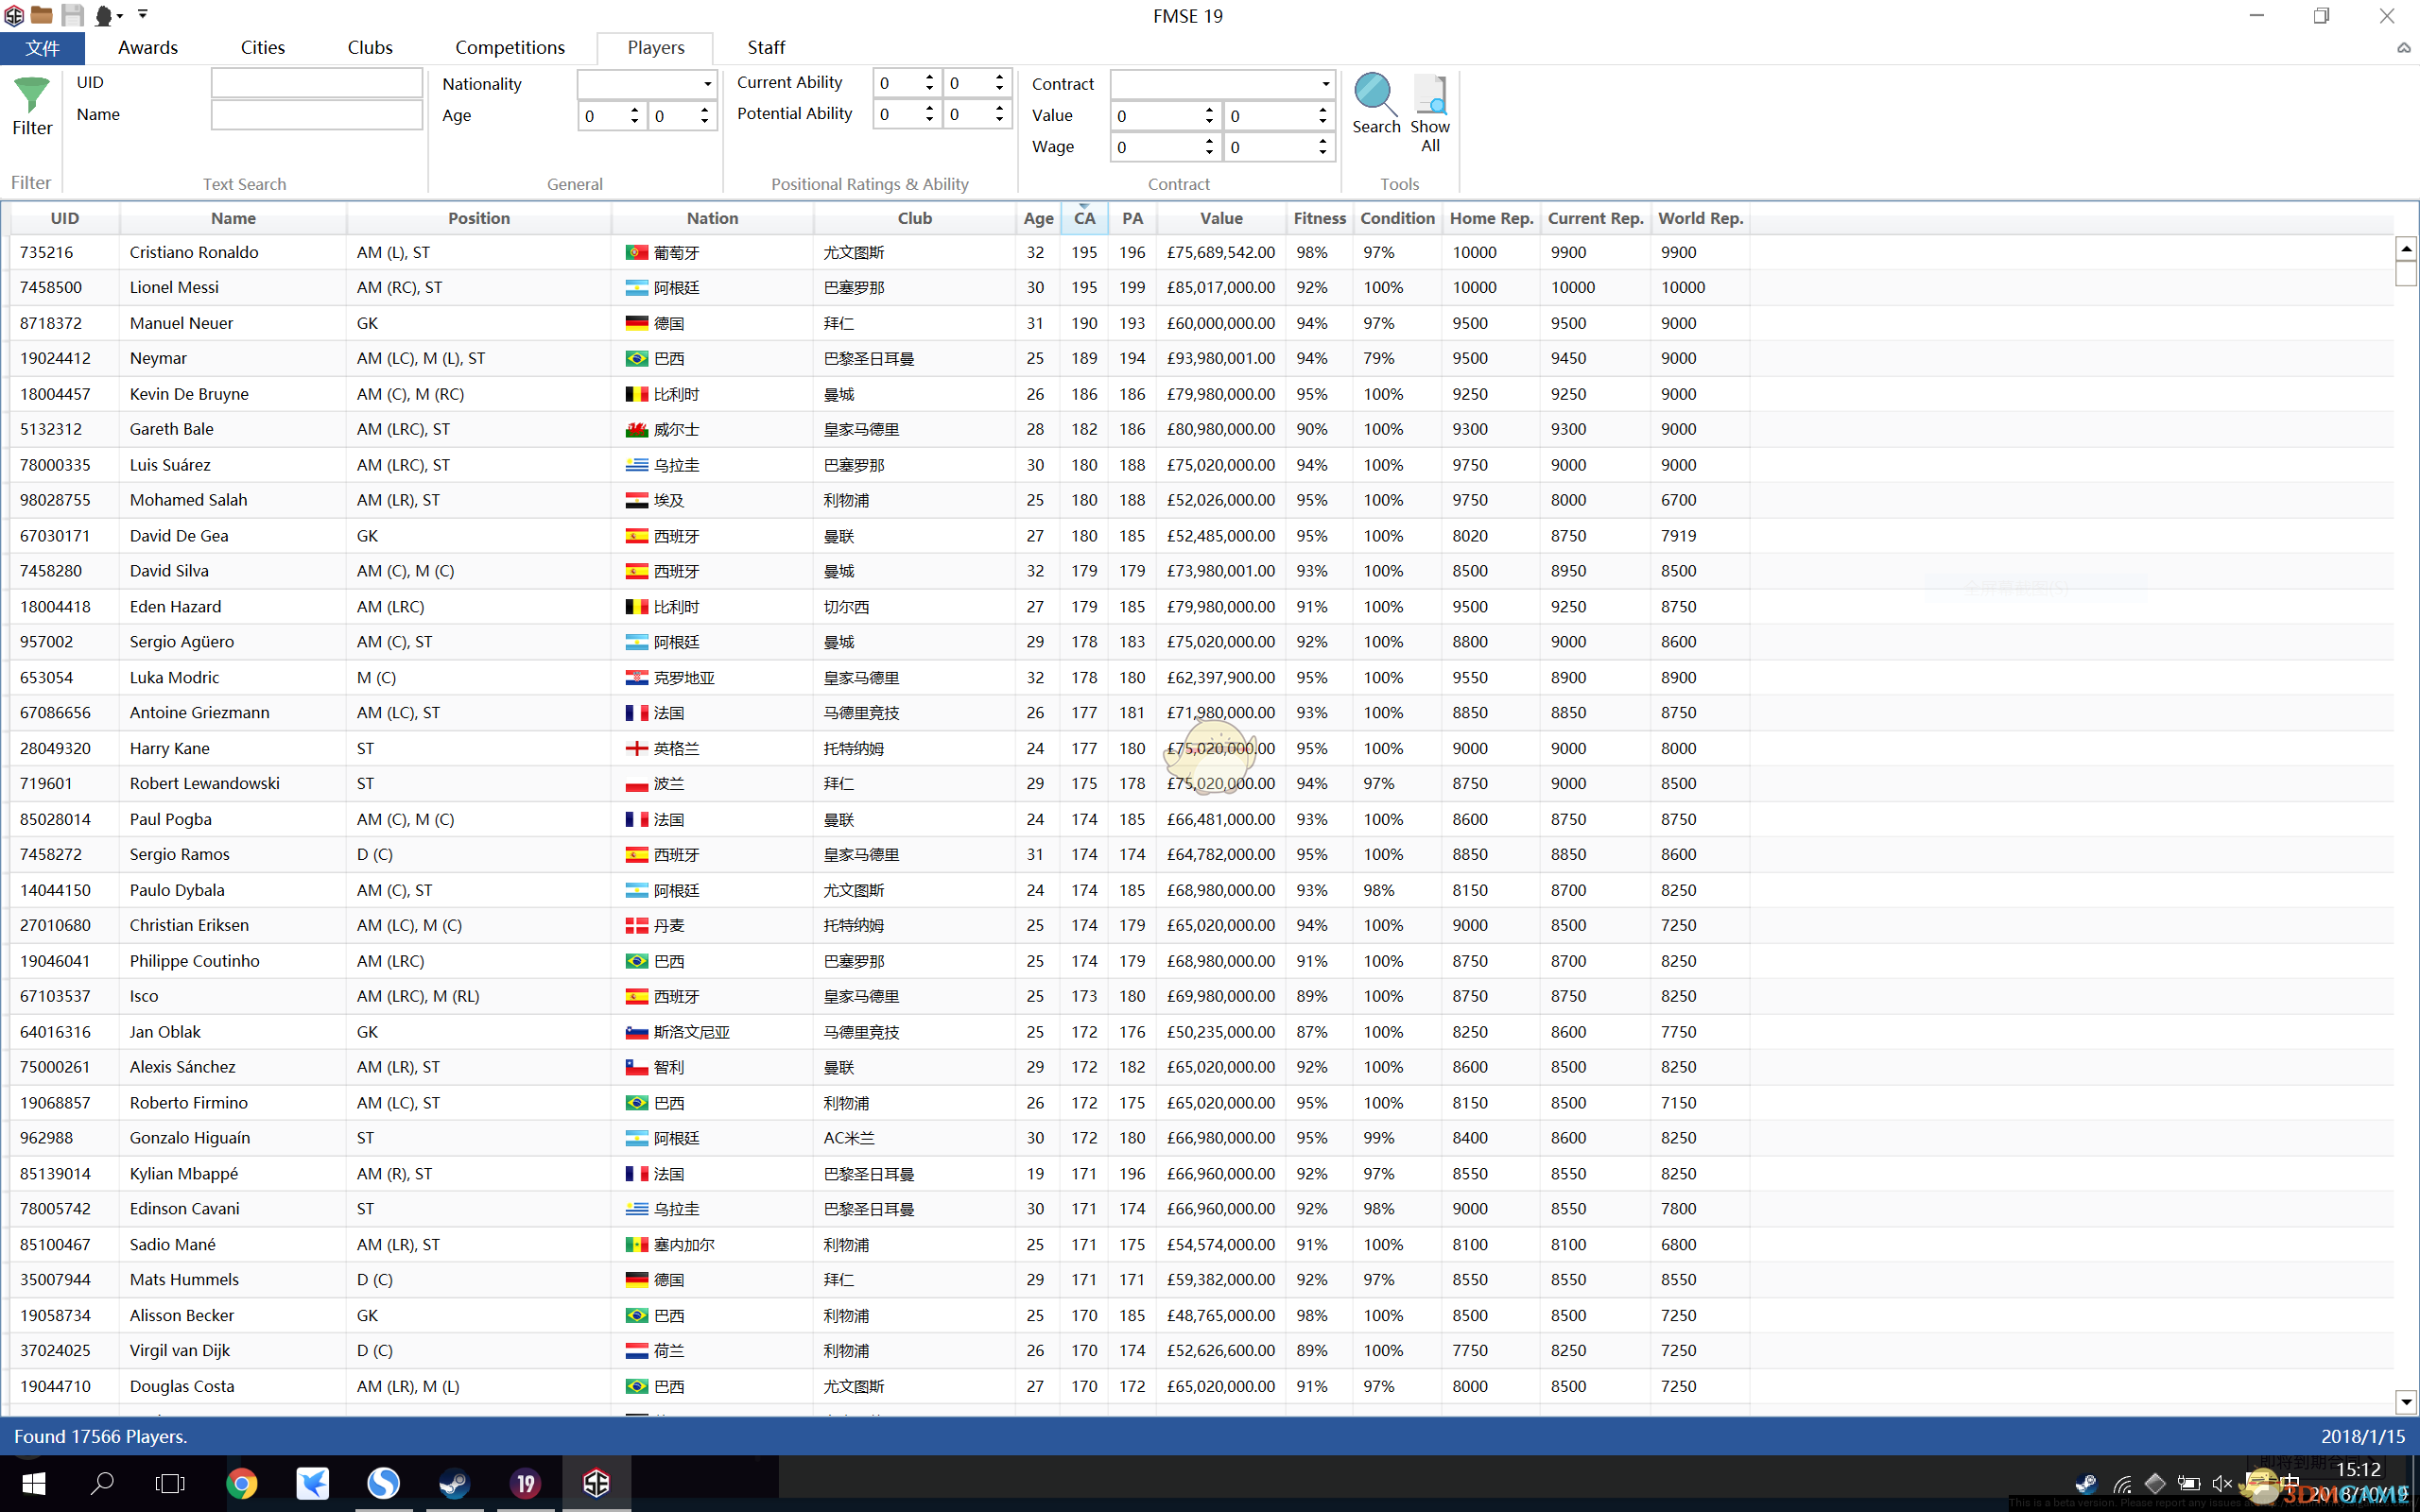Open the 文件 menu

click(x=42, y=48)
